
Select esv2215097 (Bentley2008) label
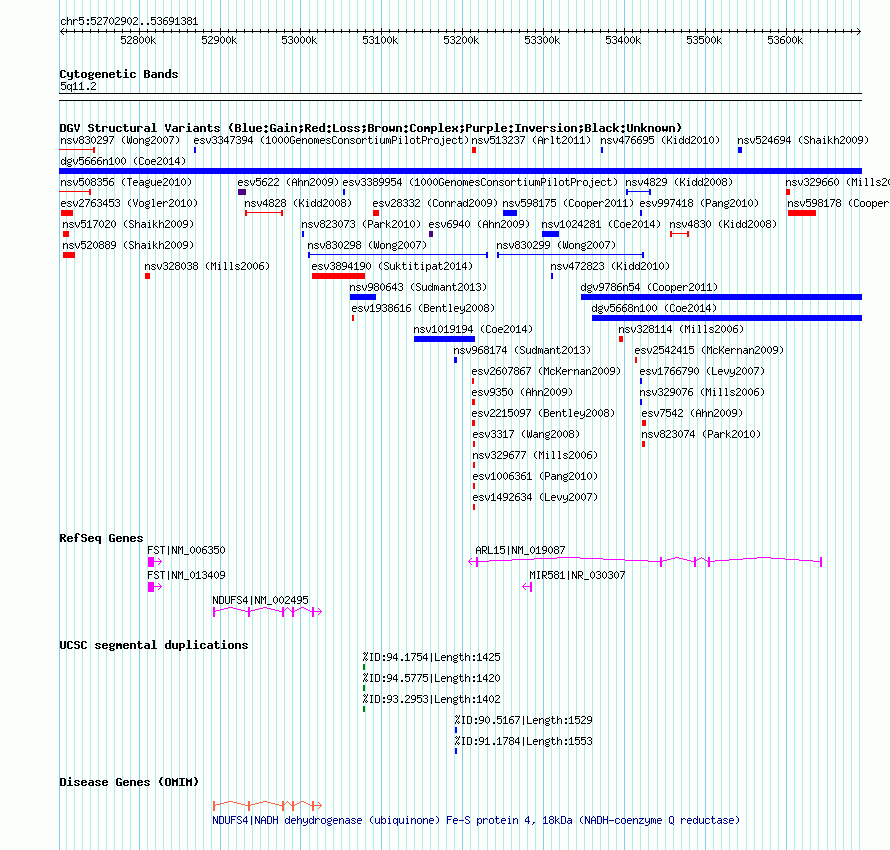(x=543, y=413)
